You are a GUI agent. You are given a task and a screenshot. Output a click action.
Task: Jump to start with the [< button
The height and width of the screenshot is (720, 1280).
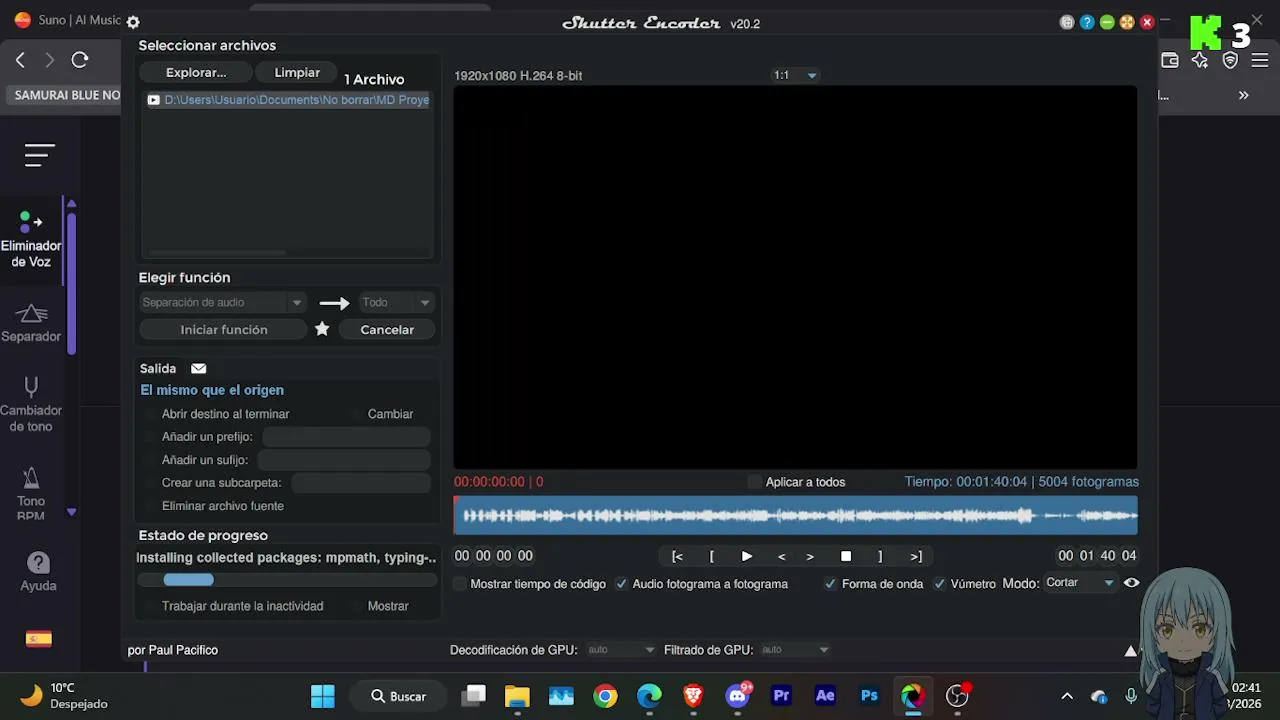point(677,556)
